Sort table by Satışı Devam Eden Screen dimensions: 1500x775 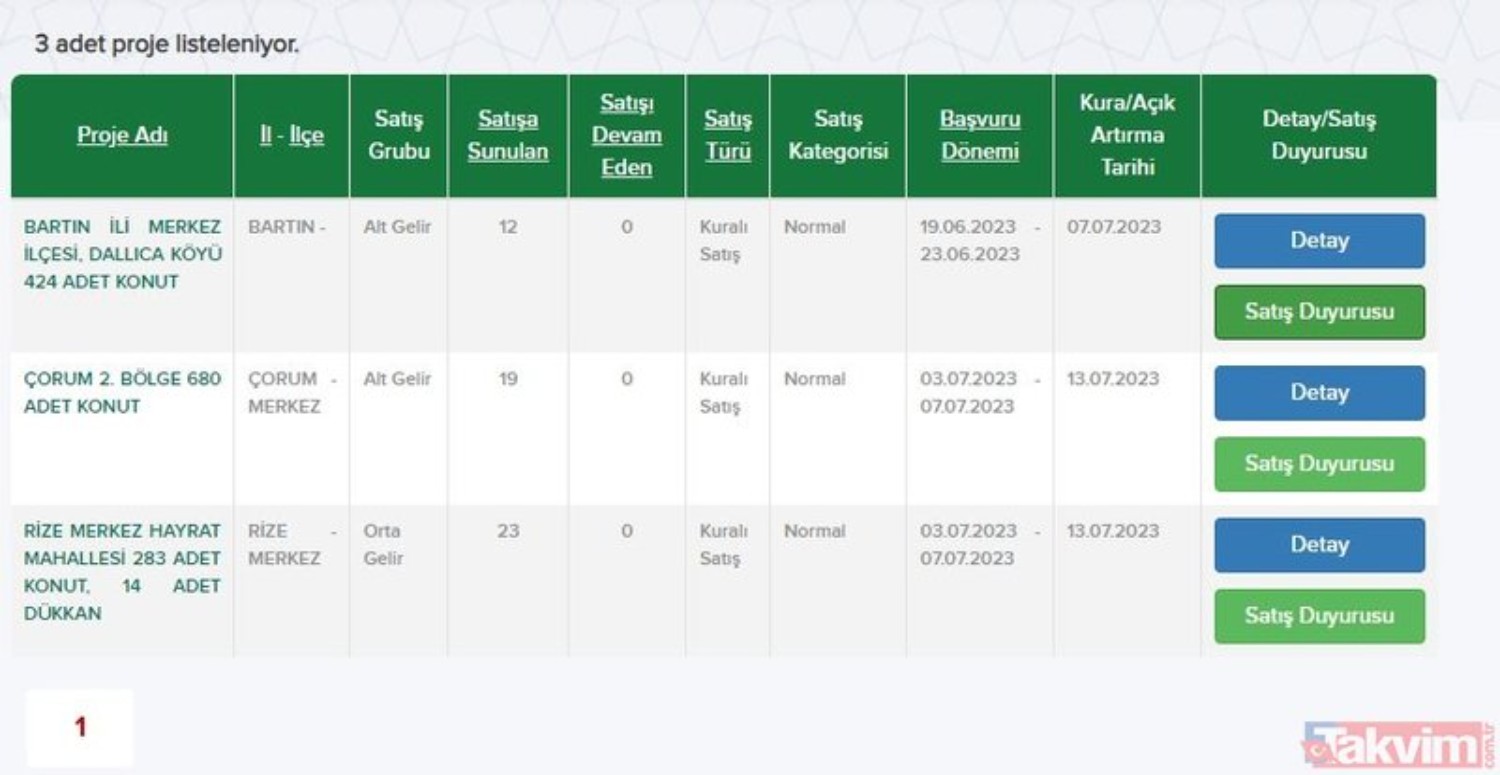(627, 136)
